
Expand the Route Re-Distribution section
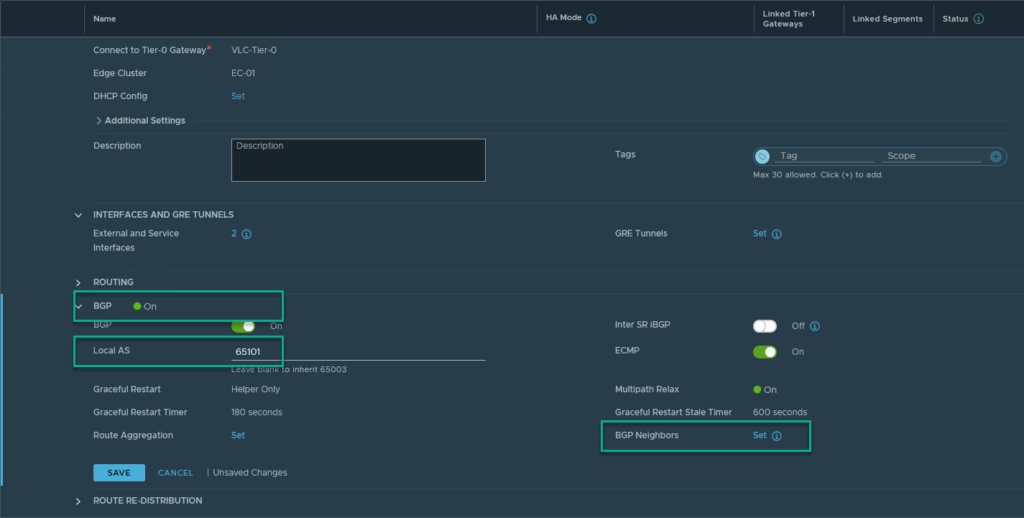(78, 501)
